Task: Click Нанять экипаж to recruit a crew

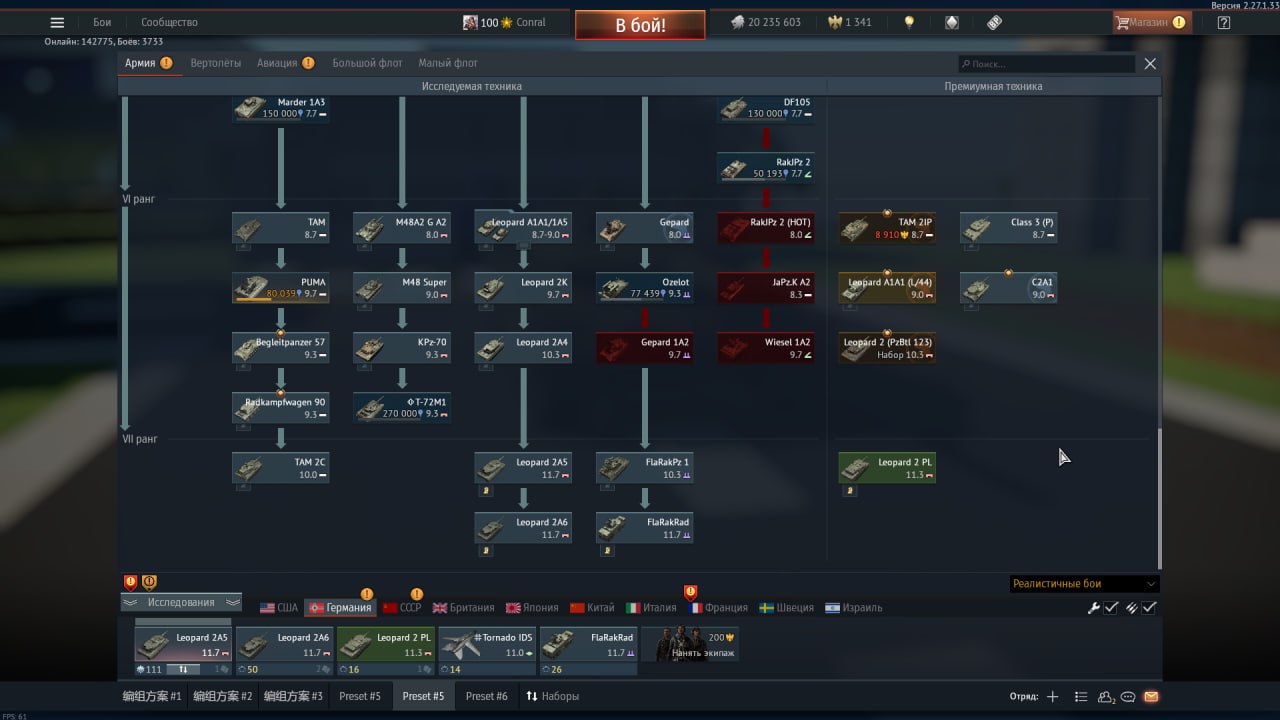Action: click(x=690, y=645)
